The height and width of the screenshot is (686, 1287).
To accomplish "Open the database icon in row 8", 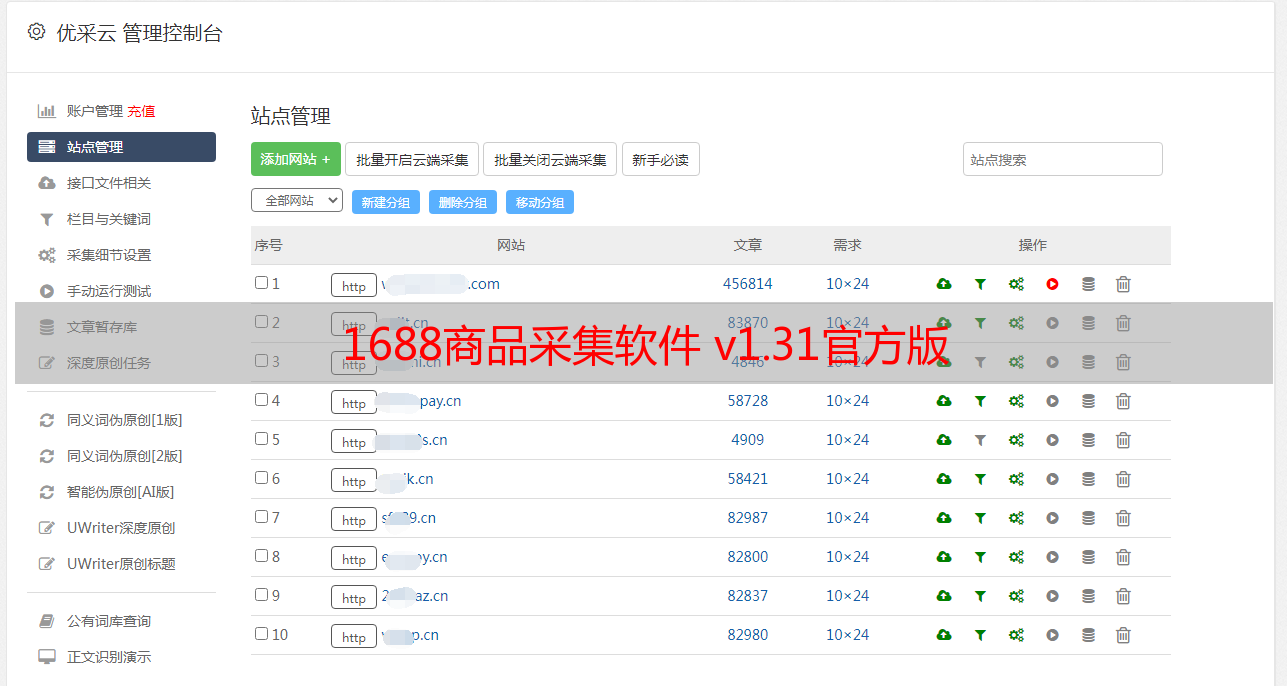I will (x=1088, y=557).
